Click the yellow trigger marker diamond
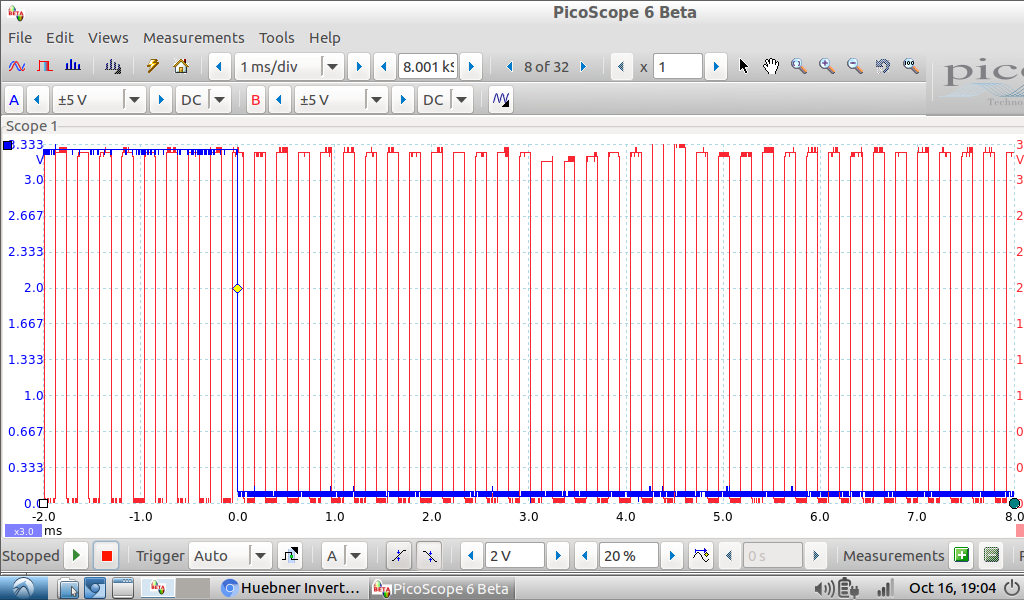 click(x=238, y=288)
